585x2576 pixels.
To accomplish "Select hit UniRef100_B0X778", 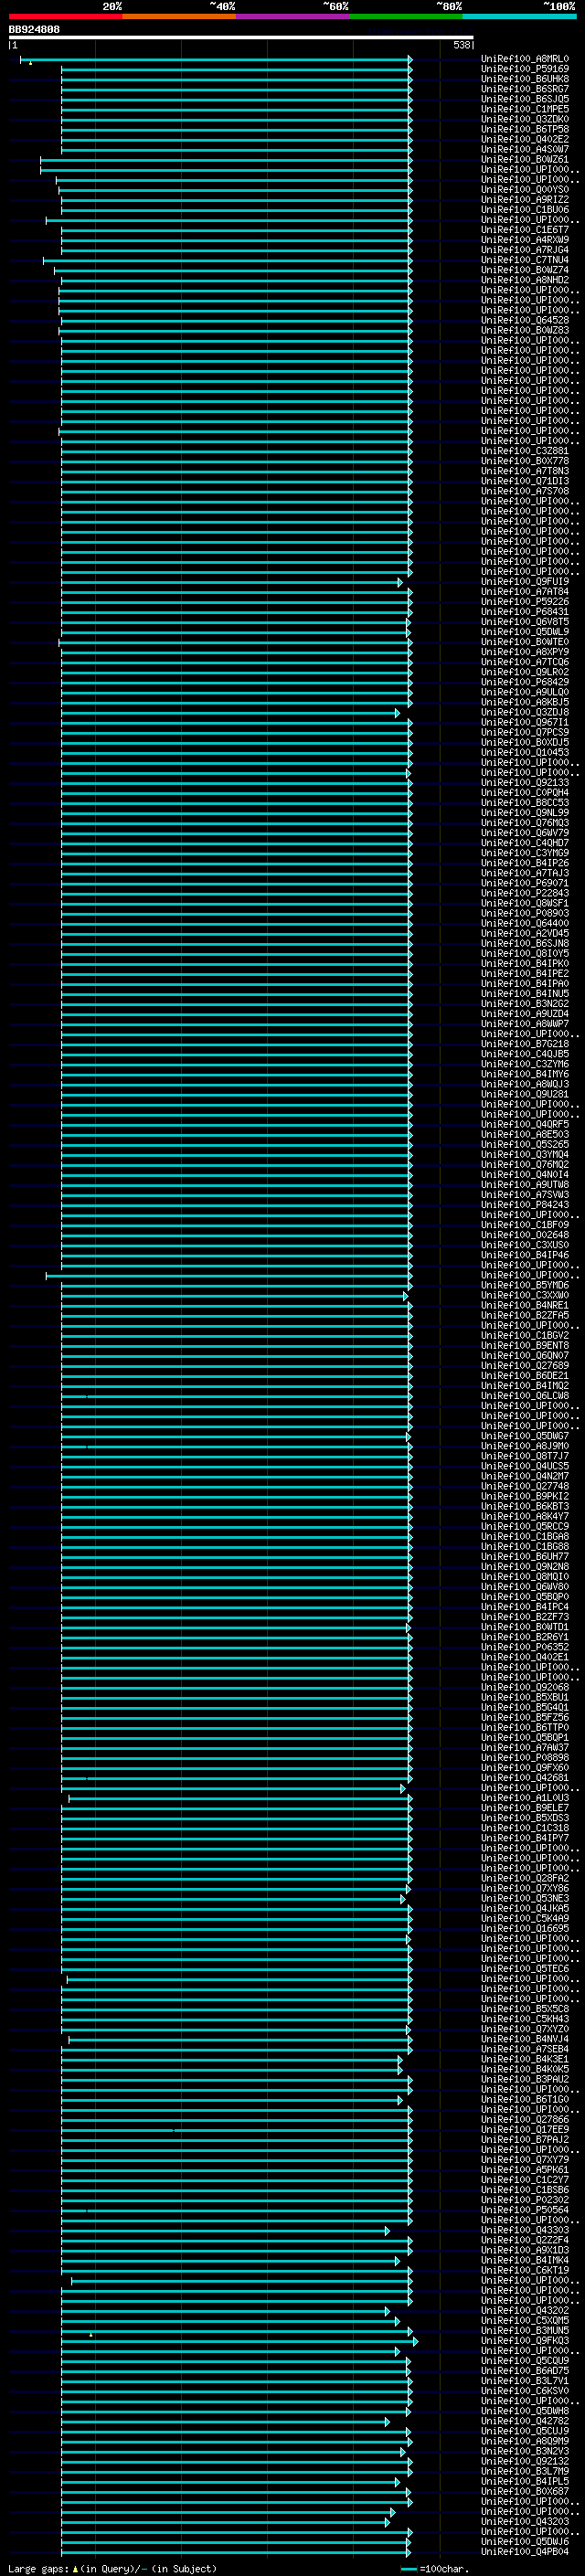I will pyautogui.click(x=525, y=461).
